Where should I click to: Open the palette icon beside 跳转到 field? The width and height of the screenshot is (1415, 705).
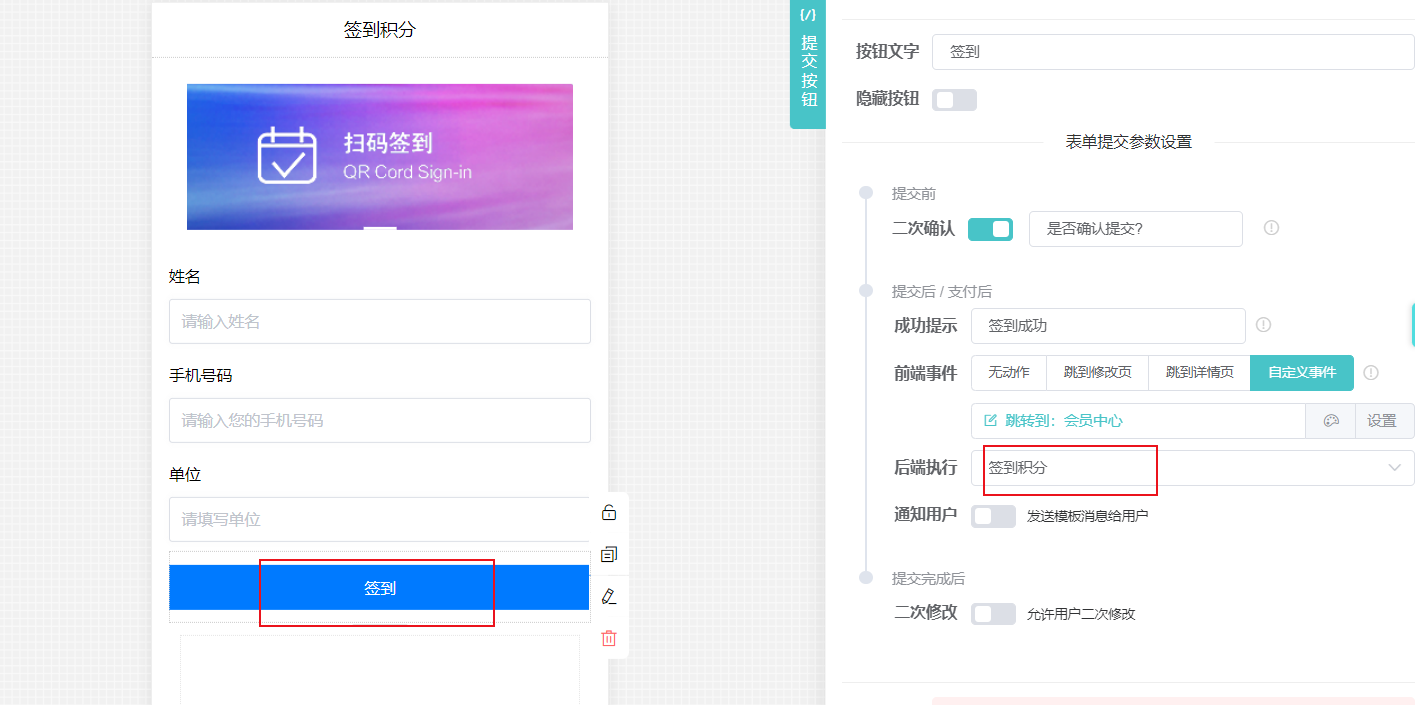click(1330, 421)
